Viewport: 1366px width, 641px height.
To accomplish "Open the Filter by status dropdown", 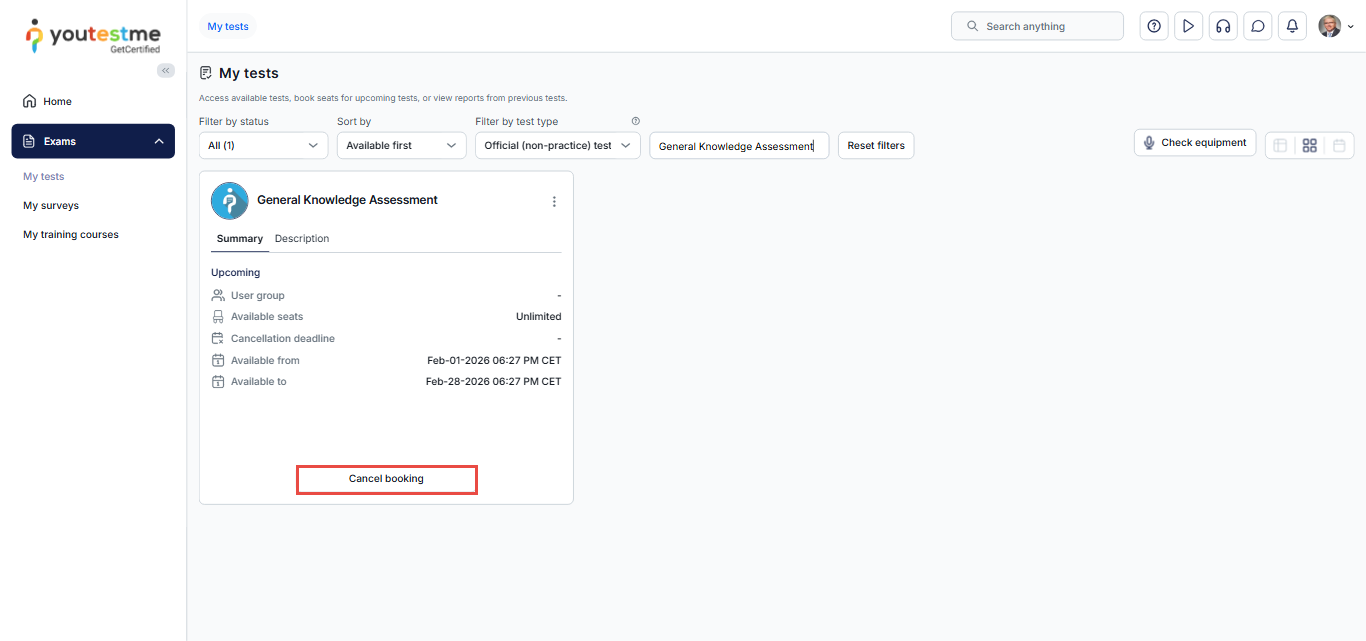I will tap(263, 146).
